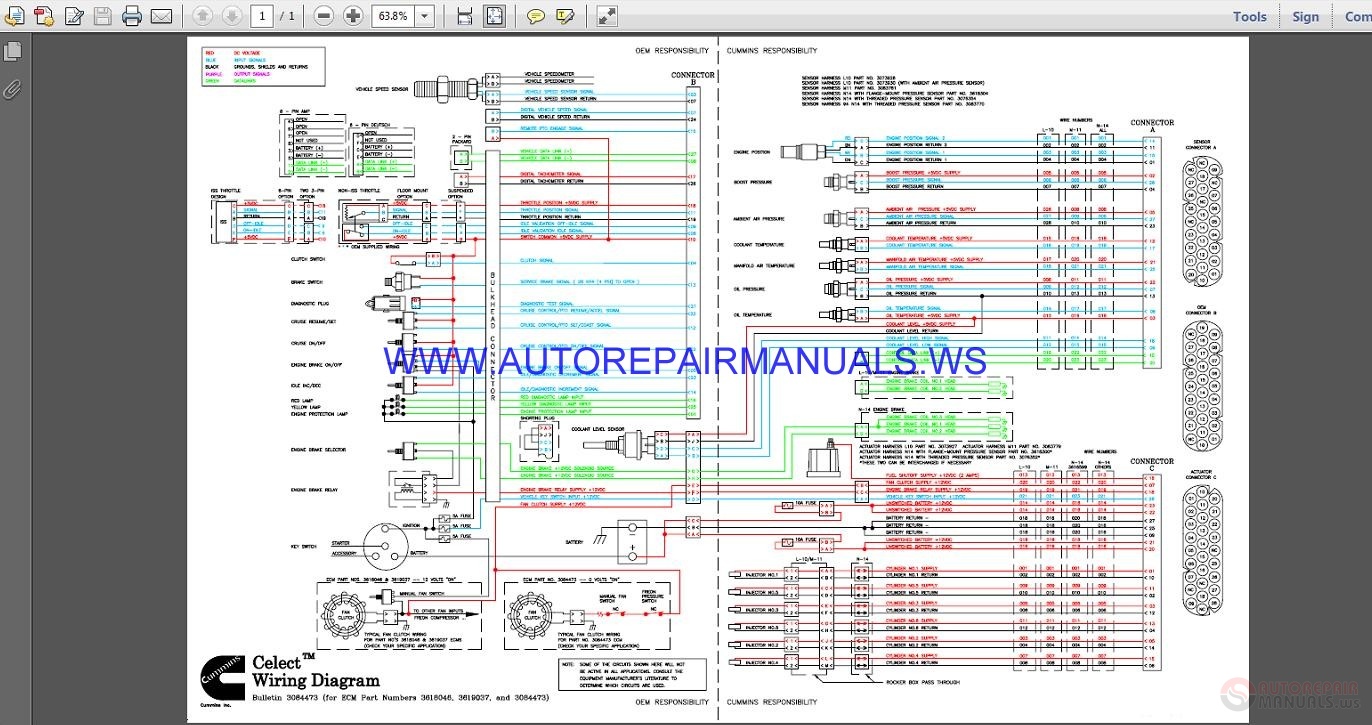Open the Tools pane
Screen dimensions: 1372x725
[1250, 16]
